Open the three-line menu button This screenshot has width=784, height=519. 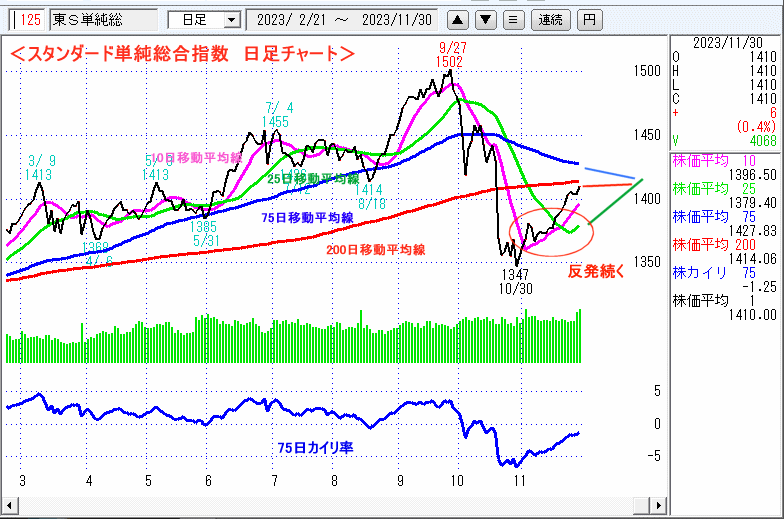pyautogui.click(x=512, y=19)
